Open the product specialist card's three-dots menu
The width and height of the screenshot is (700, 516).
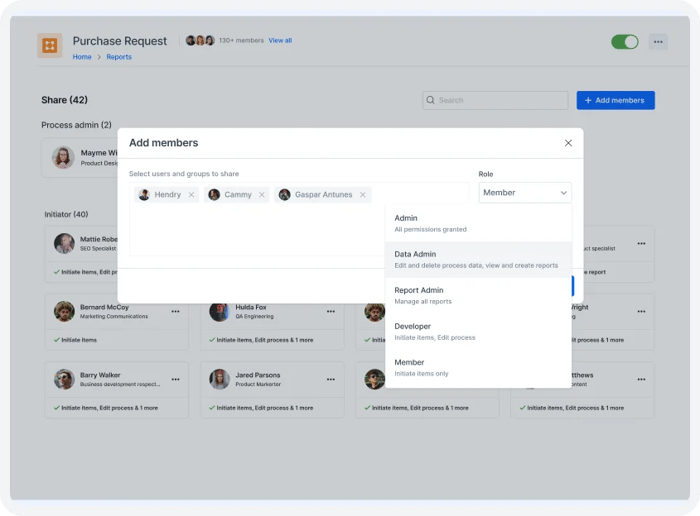click(x=642, y=244)
